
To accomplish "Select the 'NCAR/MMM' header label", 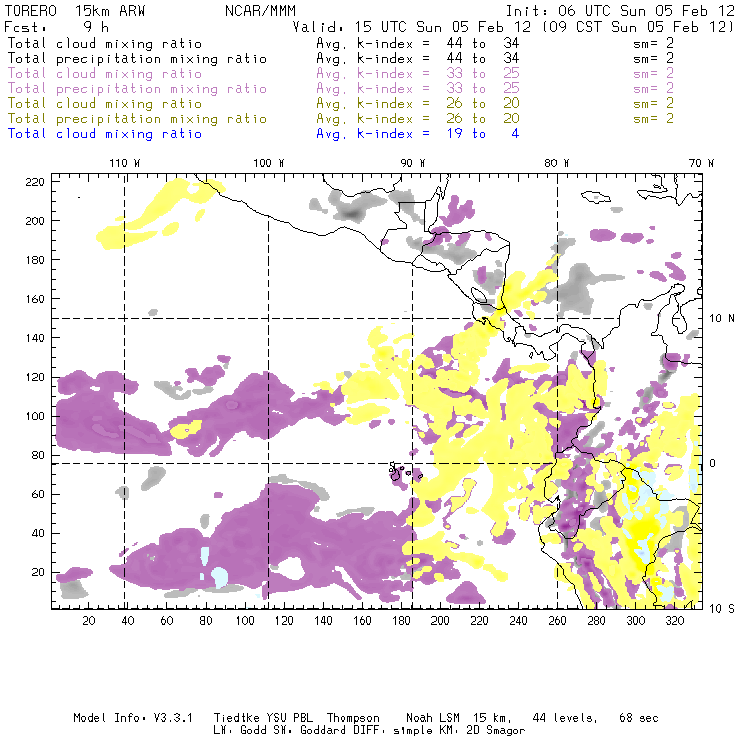I will pos(260,11).
